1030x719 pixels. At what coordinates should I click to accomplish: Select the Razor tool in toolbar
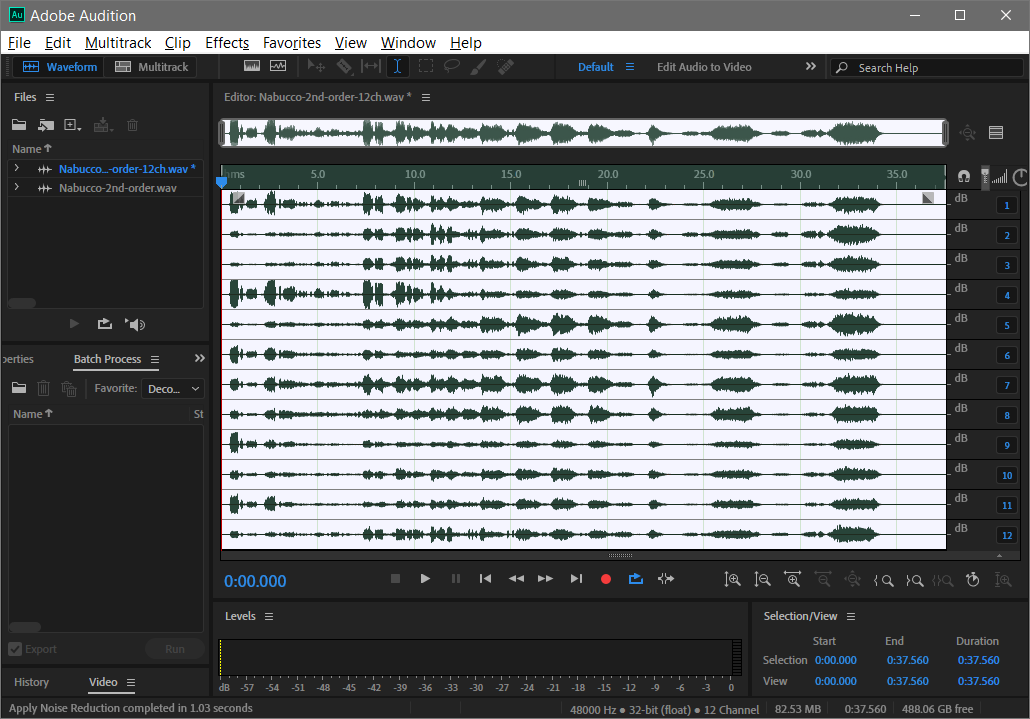tap(344, 66)
